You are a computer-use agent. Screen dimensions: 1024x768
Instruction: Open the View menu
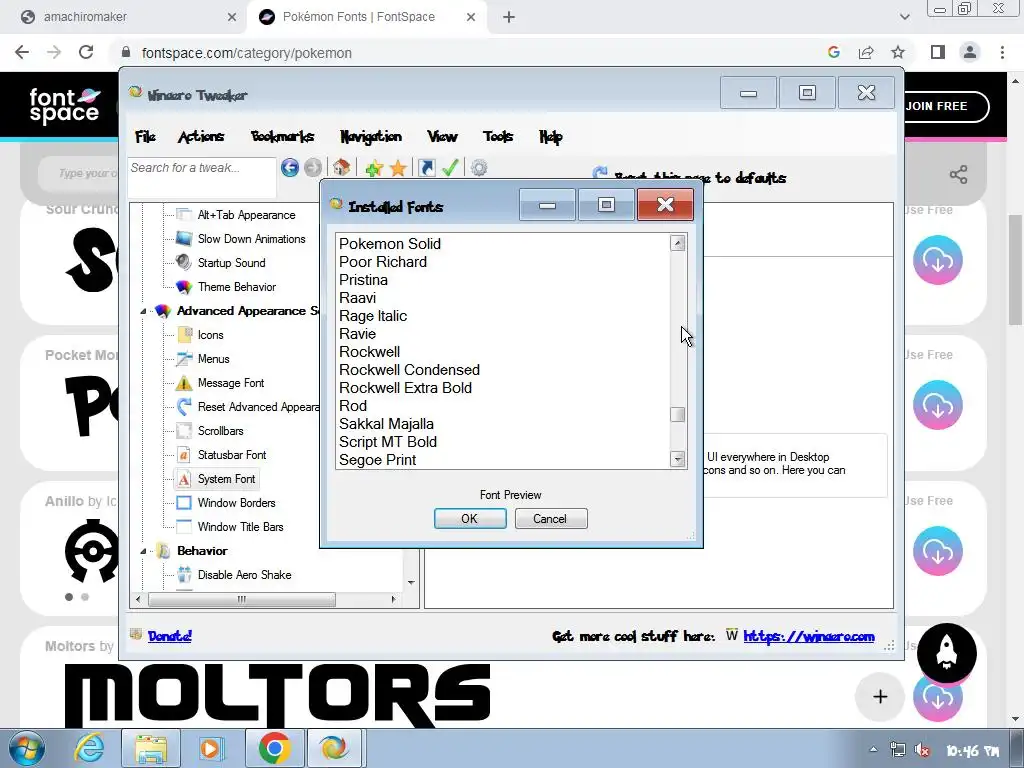pos(442,136)
